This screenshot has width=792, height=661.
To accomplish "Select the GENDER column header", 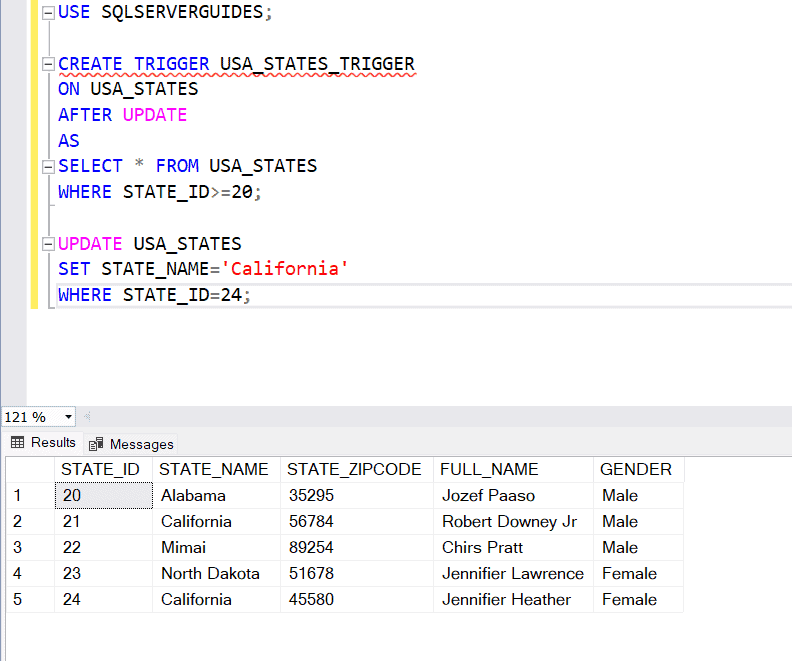I will pos(638,470).
